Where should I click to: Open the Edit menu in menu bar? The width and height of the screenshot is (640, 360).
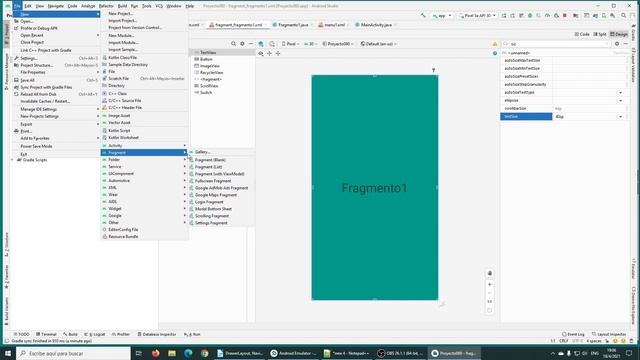(x=28, y=6)
